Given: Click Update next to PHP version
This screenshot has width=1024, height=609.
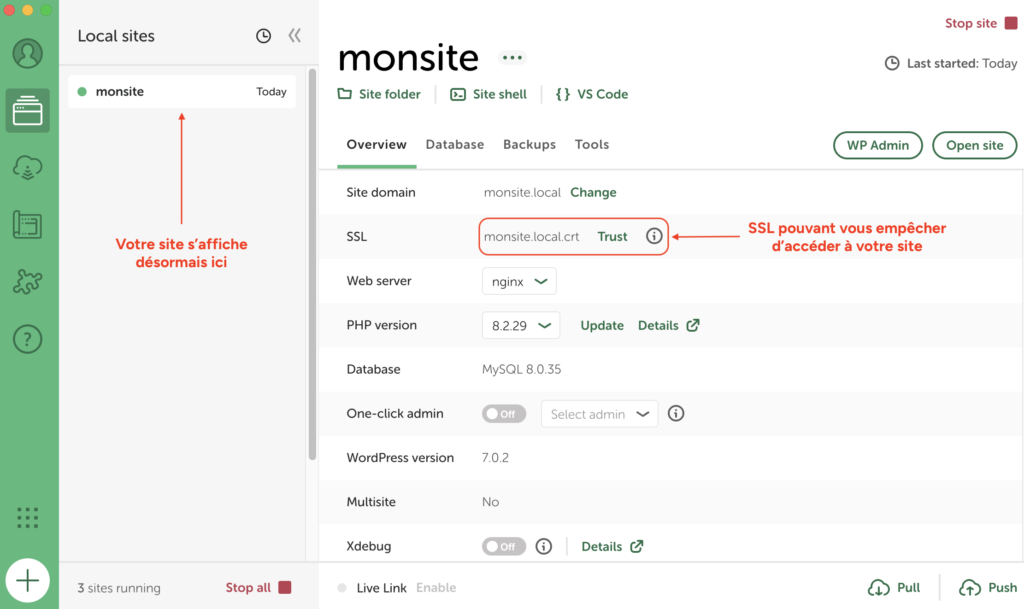Looking at the screenshot, I should pyautogui.click(x=602, y=325).
